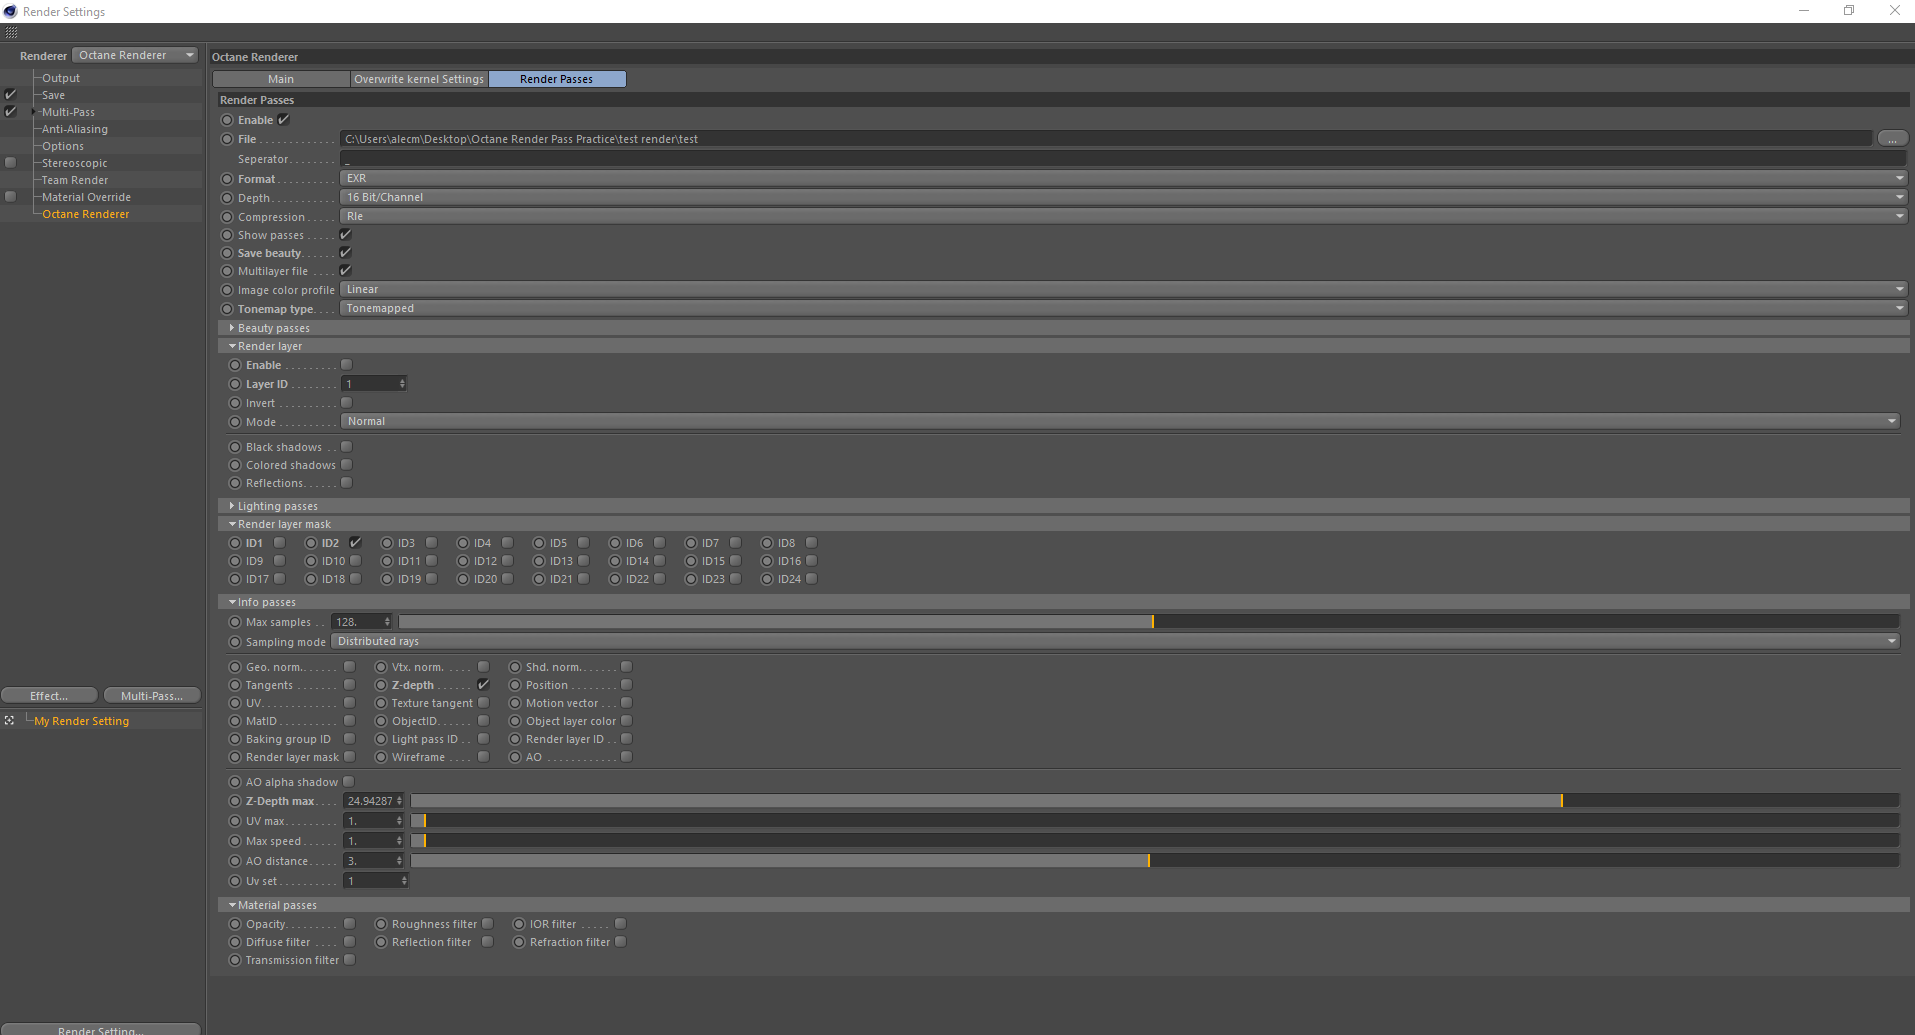Toggle the Render Passes Enable checkbox
The height and width of the screenshot is (1035, 1915).
[x=284, y=119]
